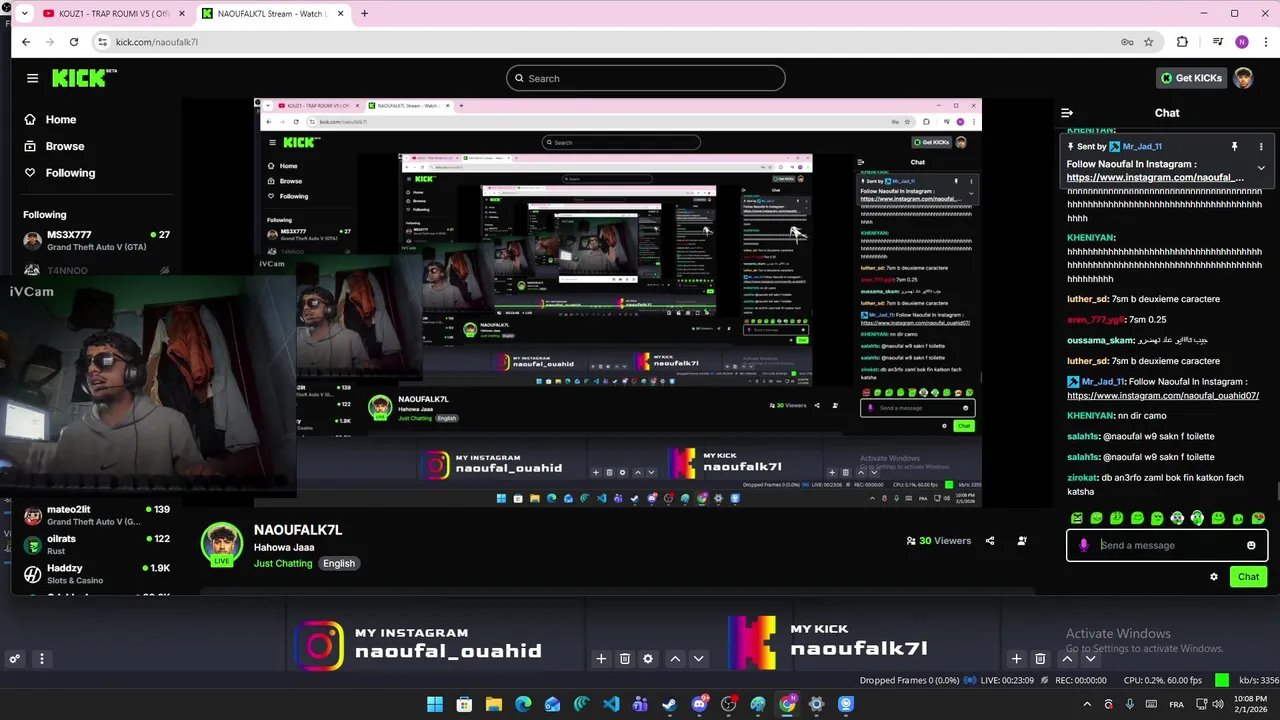This screenshot has width=1280, height=720.
Task: Click the up arrow beside the Instagram banner
Action: (x=675, y=658)
